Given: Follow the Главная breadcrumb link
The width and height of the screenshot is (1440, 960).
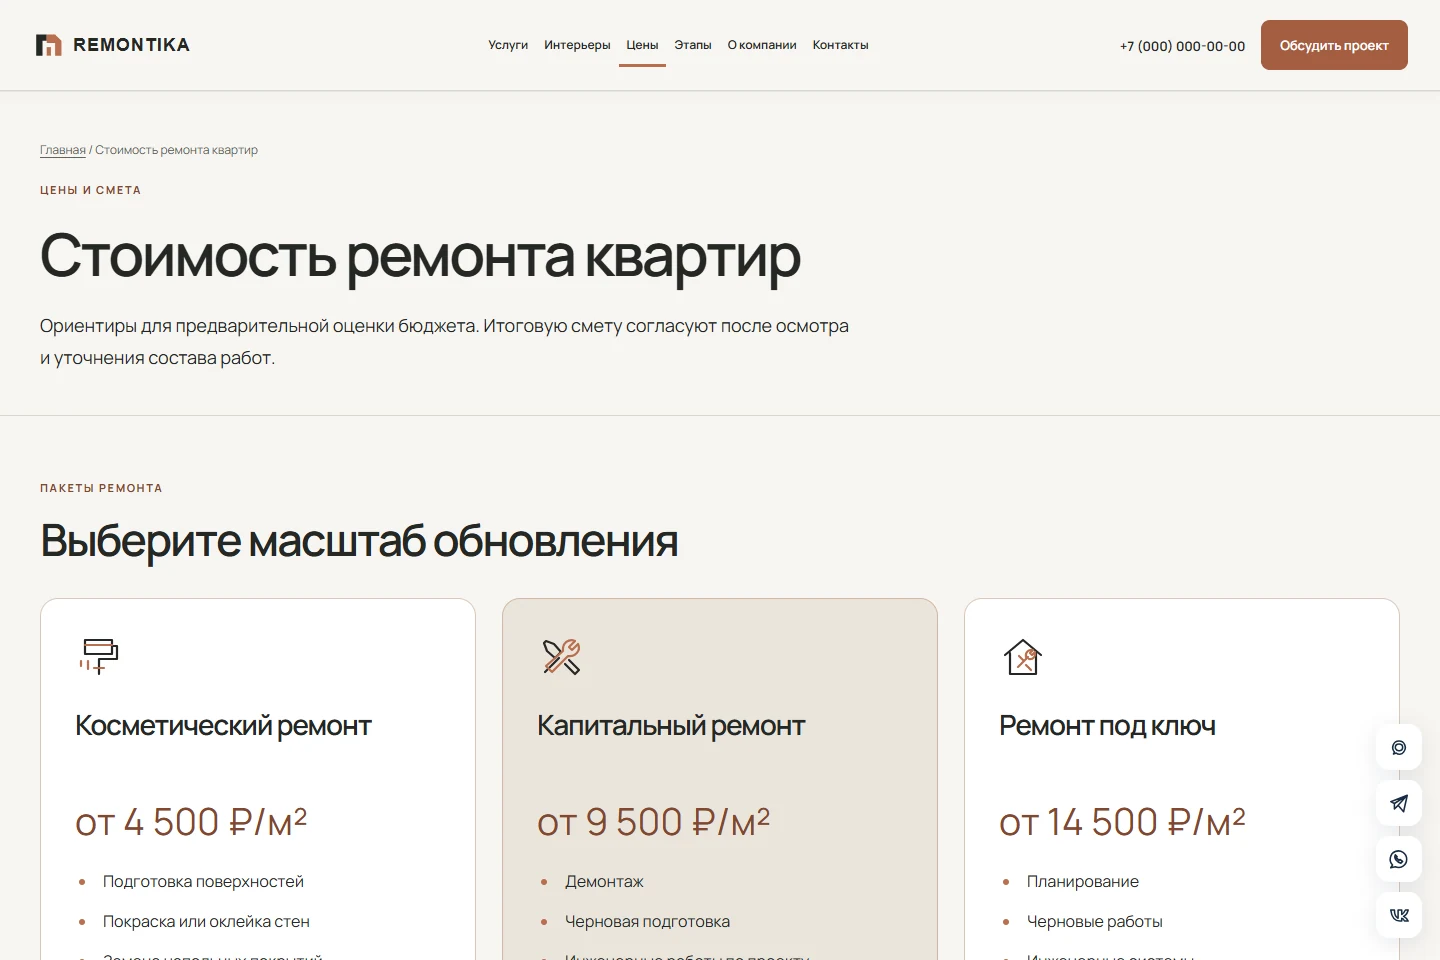Looking at the screenshot, I should coord(63,150).
